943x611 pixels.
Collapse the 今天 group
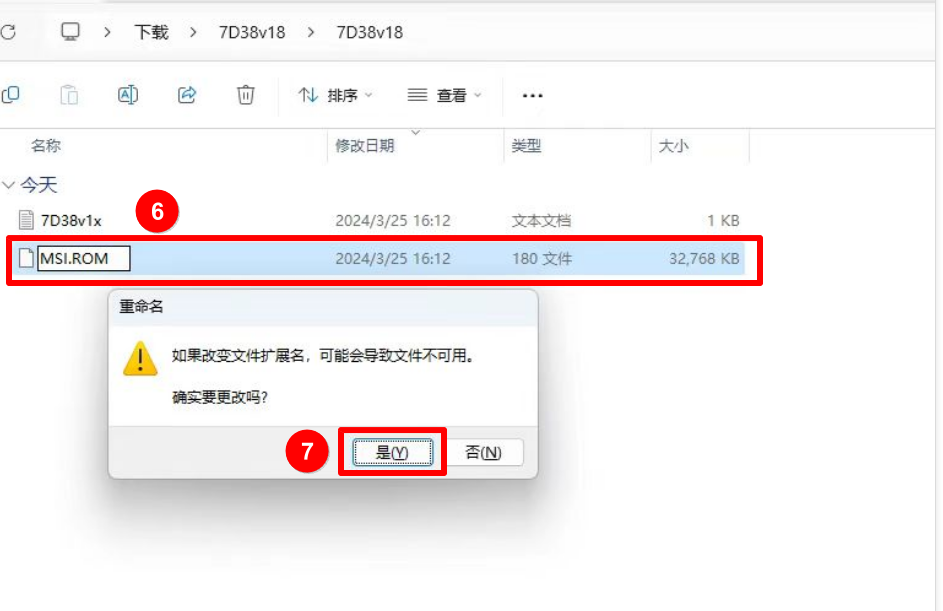[9, 185]
